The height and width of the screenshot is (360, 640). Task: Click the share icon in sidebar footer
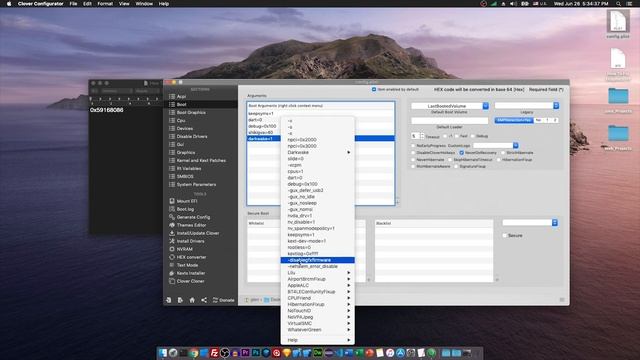coord(204,300)
